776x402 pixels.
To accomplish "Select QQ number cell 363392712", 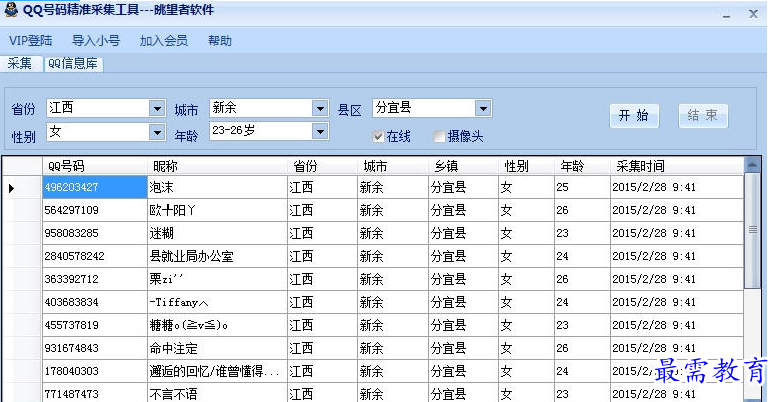I will pos(95,279).
